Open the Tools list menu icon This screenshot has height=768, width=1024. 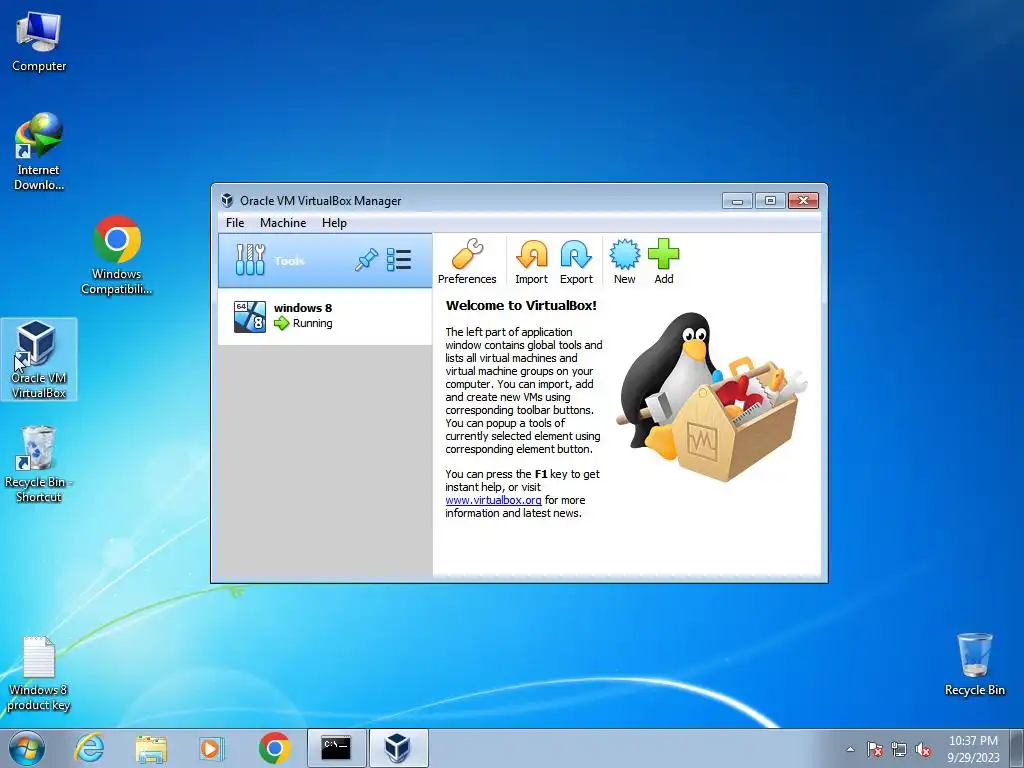[x=399, y=259]
